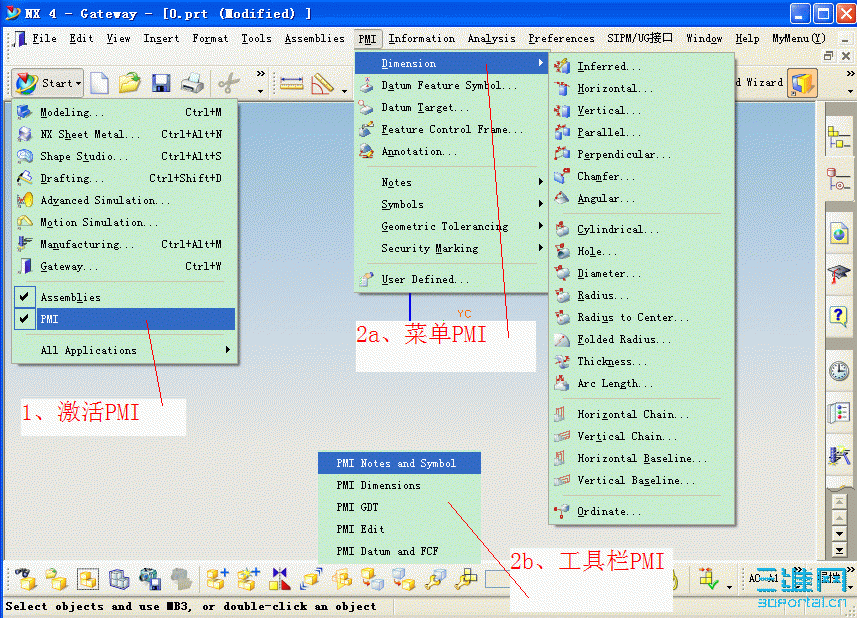Click the Horizontal dimension icon
The image size is (857, 618).
[562, 89]
